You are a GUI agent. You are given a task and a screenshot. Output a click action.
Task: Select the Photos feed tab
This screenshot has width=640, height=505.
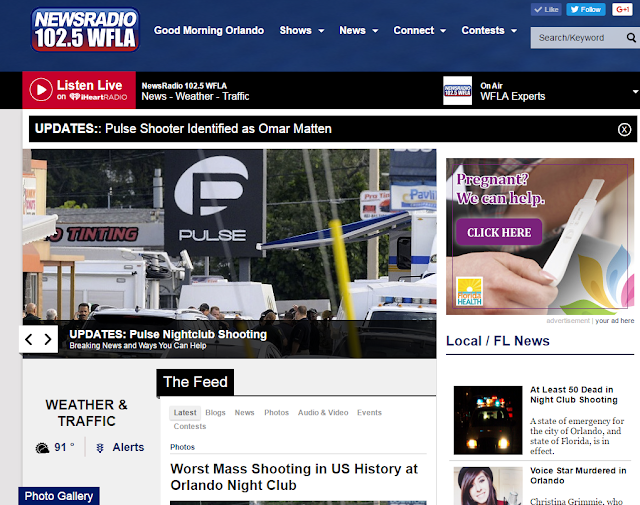276,413
